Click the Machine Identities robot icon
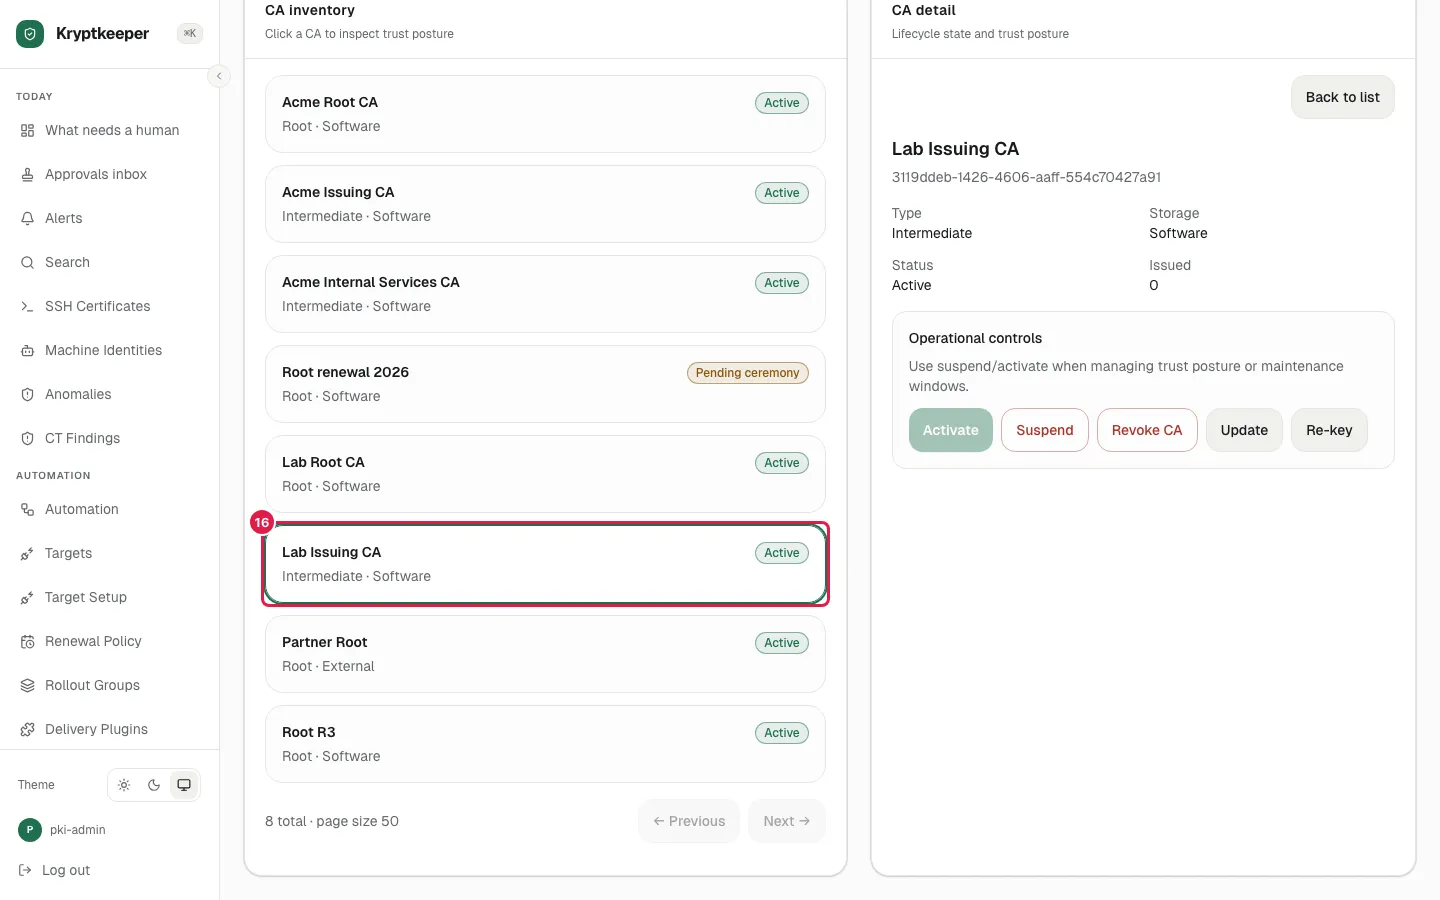 click(27, 351)
